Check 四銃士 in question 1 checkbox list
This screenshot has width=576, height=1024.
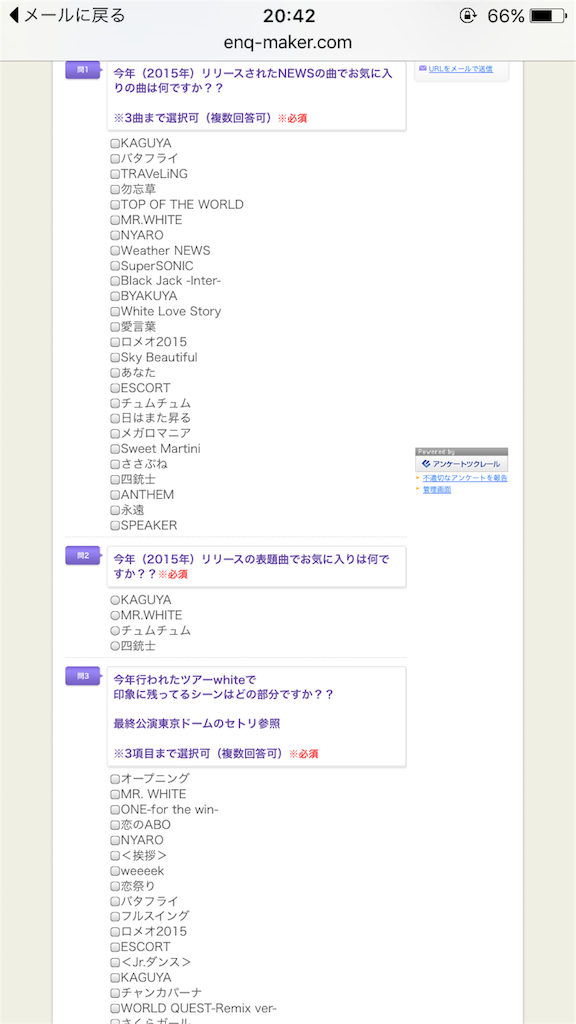[x=115, y=480]
